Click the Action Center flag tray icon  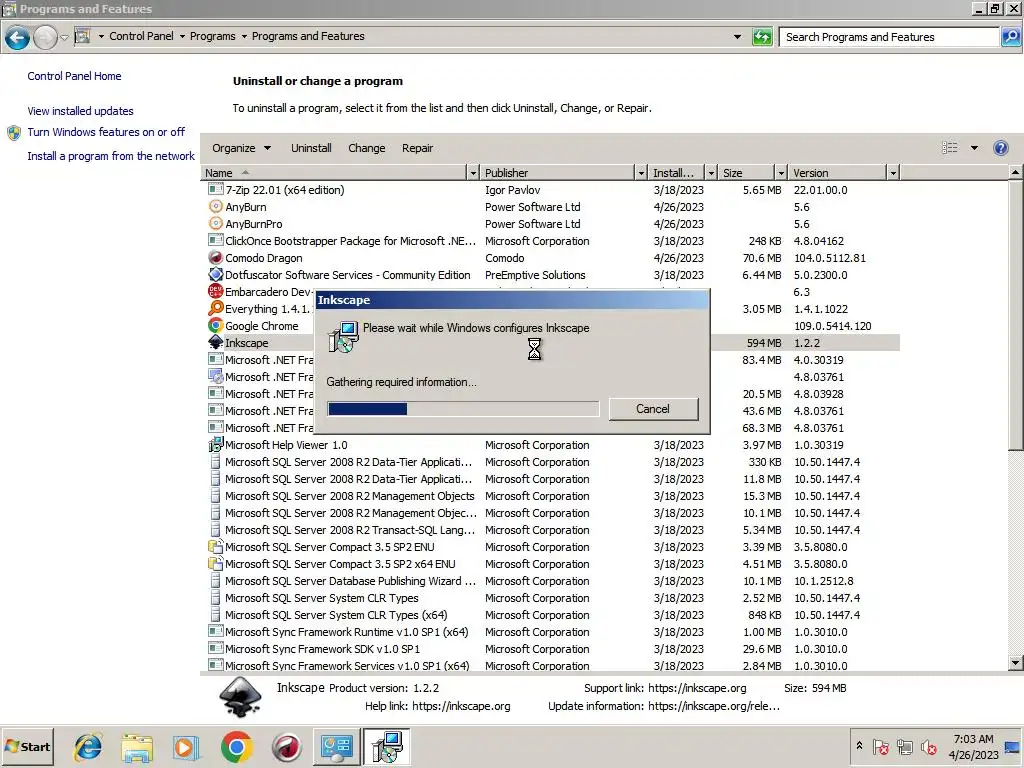tap(880, 746)
